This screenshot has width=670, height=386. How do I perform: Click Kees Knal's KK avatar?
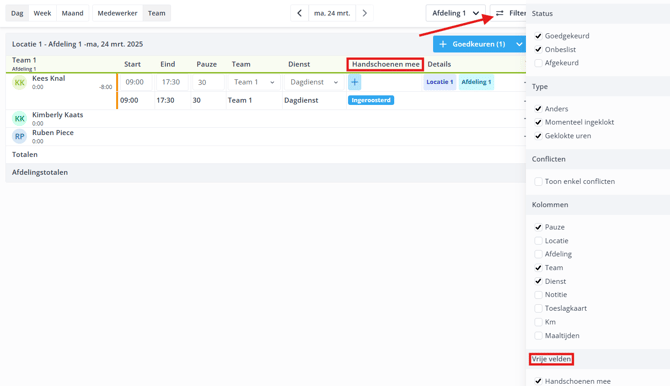pyautogui.click(x=19, y=83)
